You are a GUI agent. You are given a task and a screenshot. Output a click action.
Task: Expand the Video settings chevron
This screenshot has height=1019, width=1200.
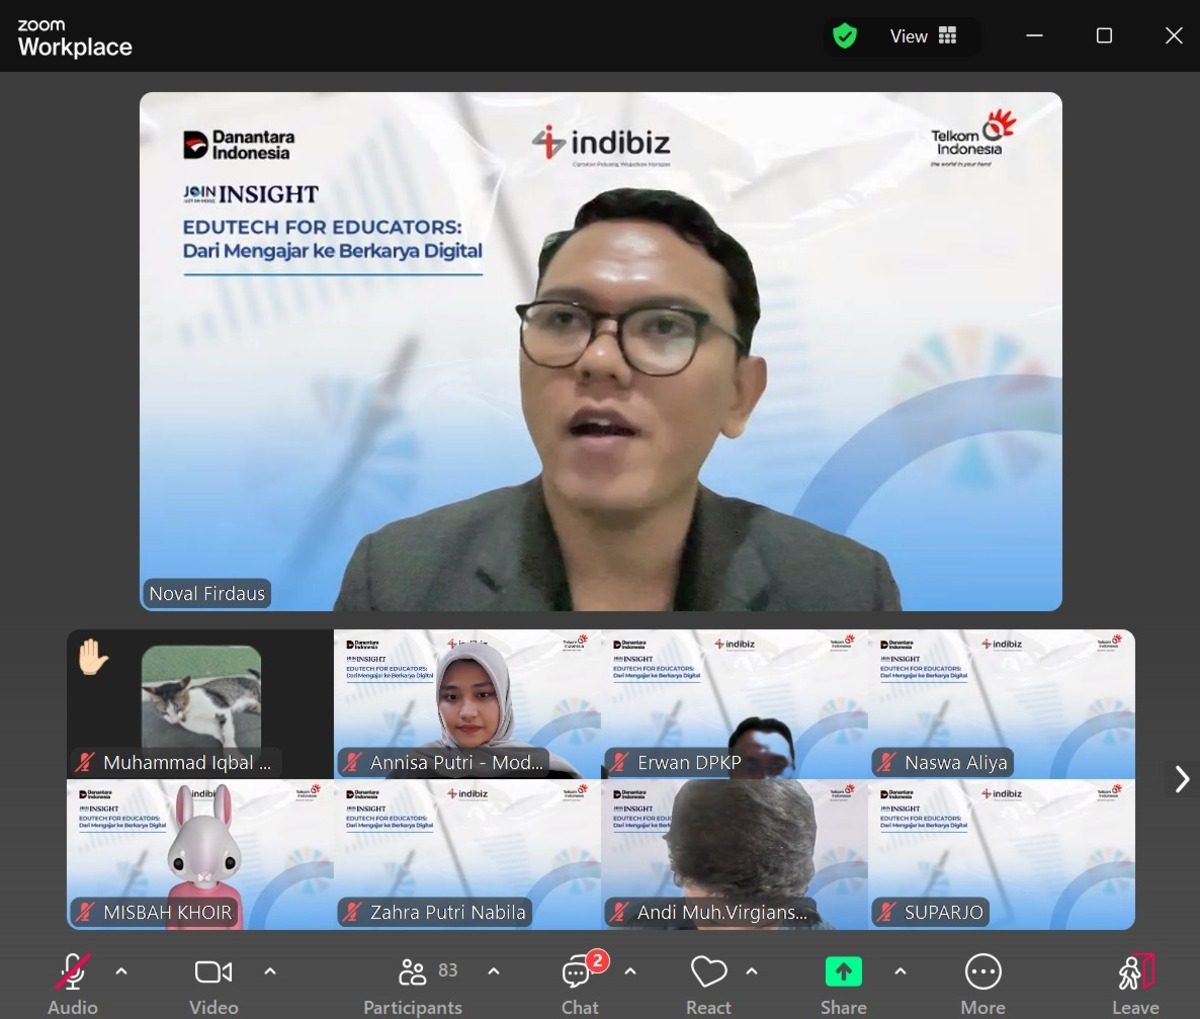coord(270,970)
